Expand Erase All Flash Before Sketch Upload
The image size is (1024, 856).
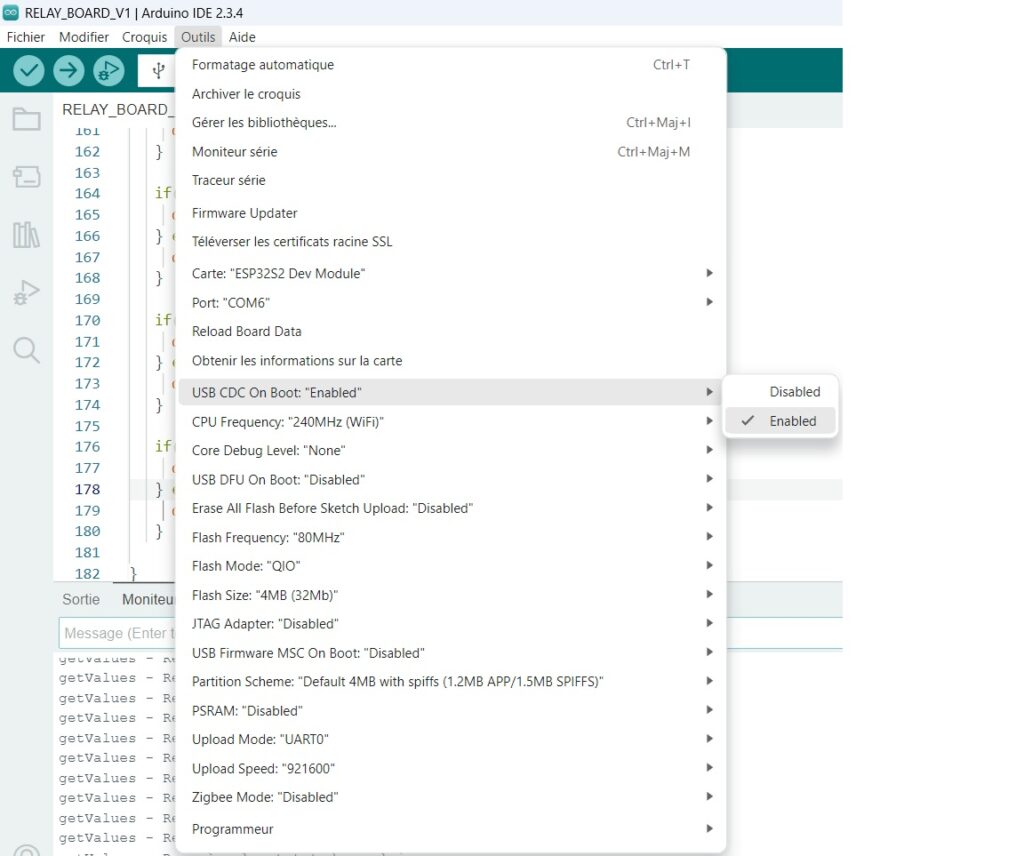pyautogui.click(x=450, y=508)
